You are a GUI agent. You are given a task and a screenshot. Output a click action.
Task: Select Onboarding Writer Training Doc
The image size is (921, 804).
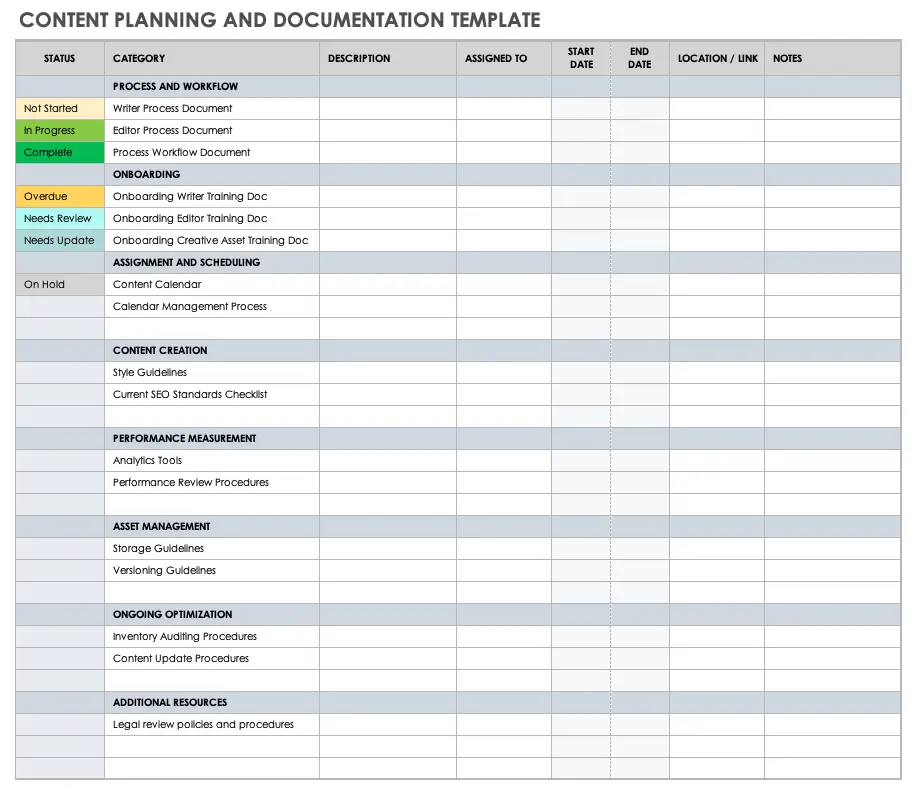pyautogui.click(x=212, y=197)
